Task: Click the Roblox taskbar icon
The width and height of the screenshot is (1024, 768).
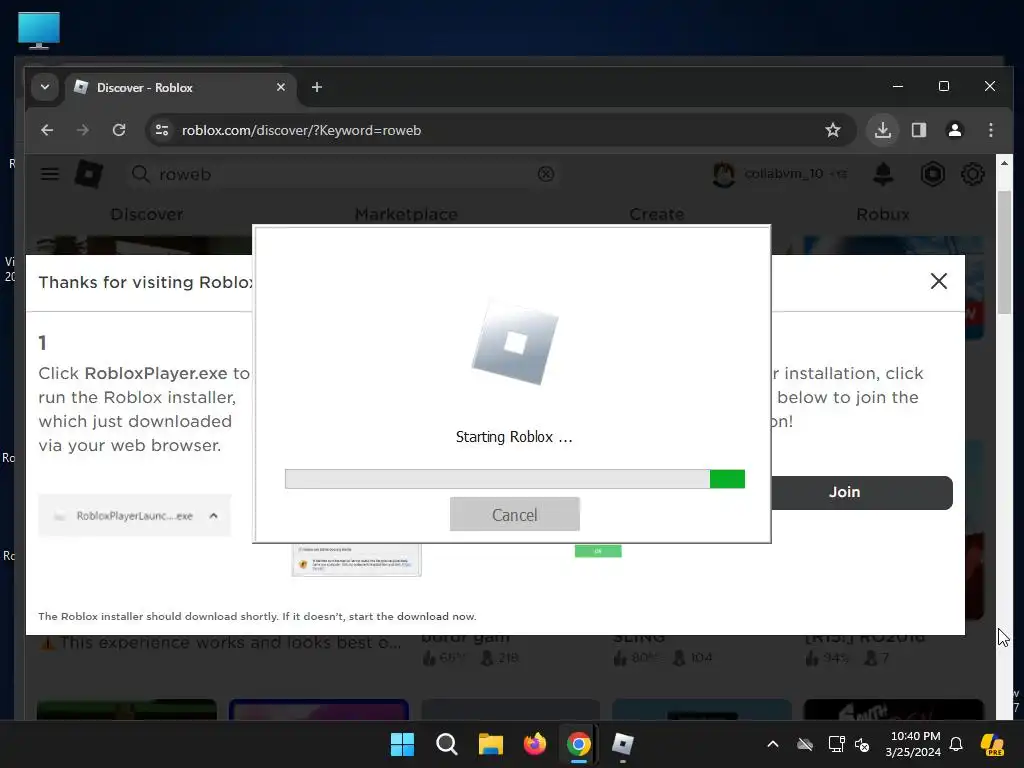Action: coord(622,744)
